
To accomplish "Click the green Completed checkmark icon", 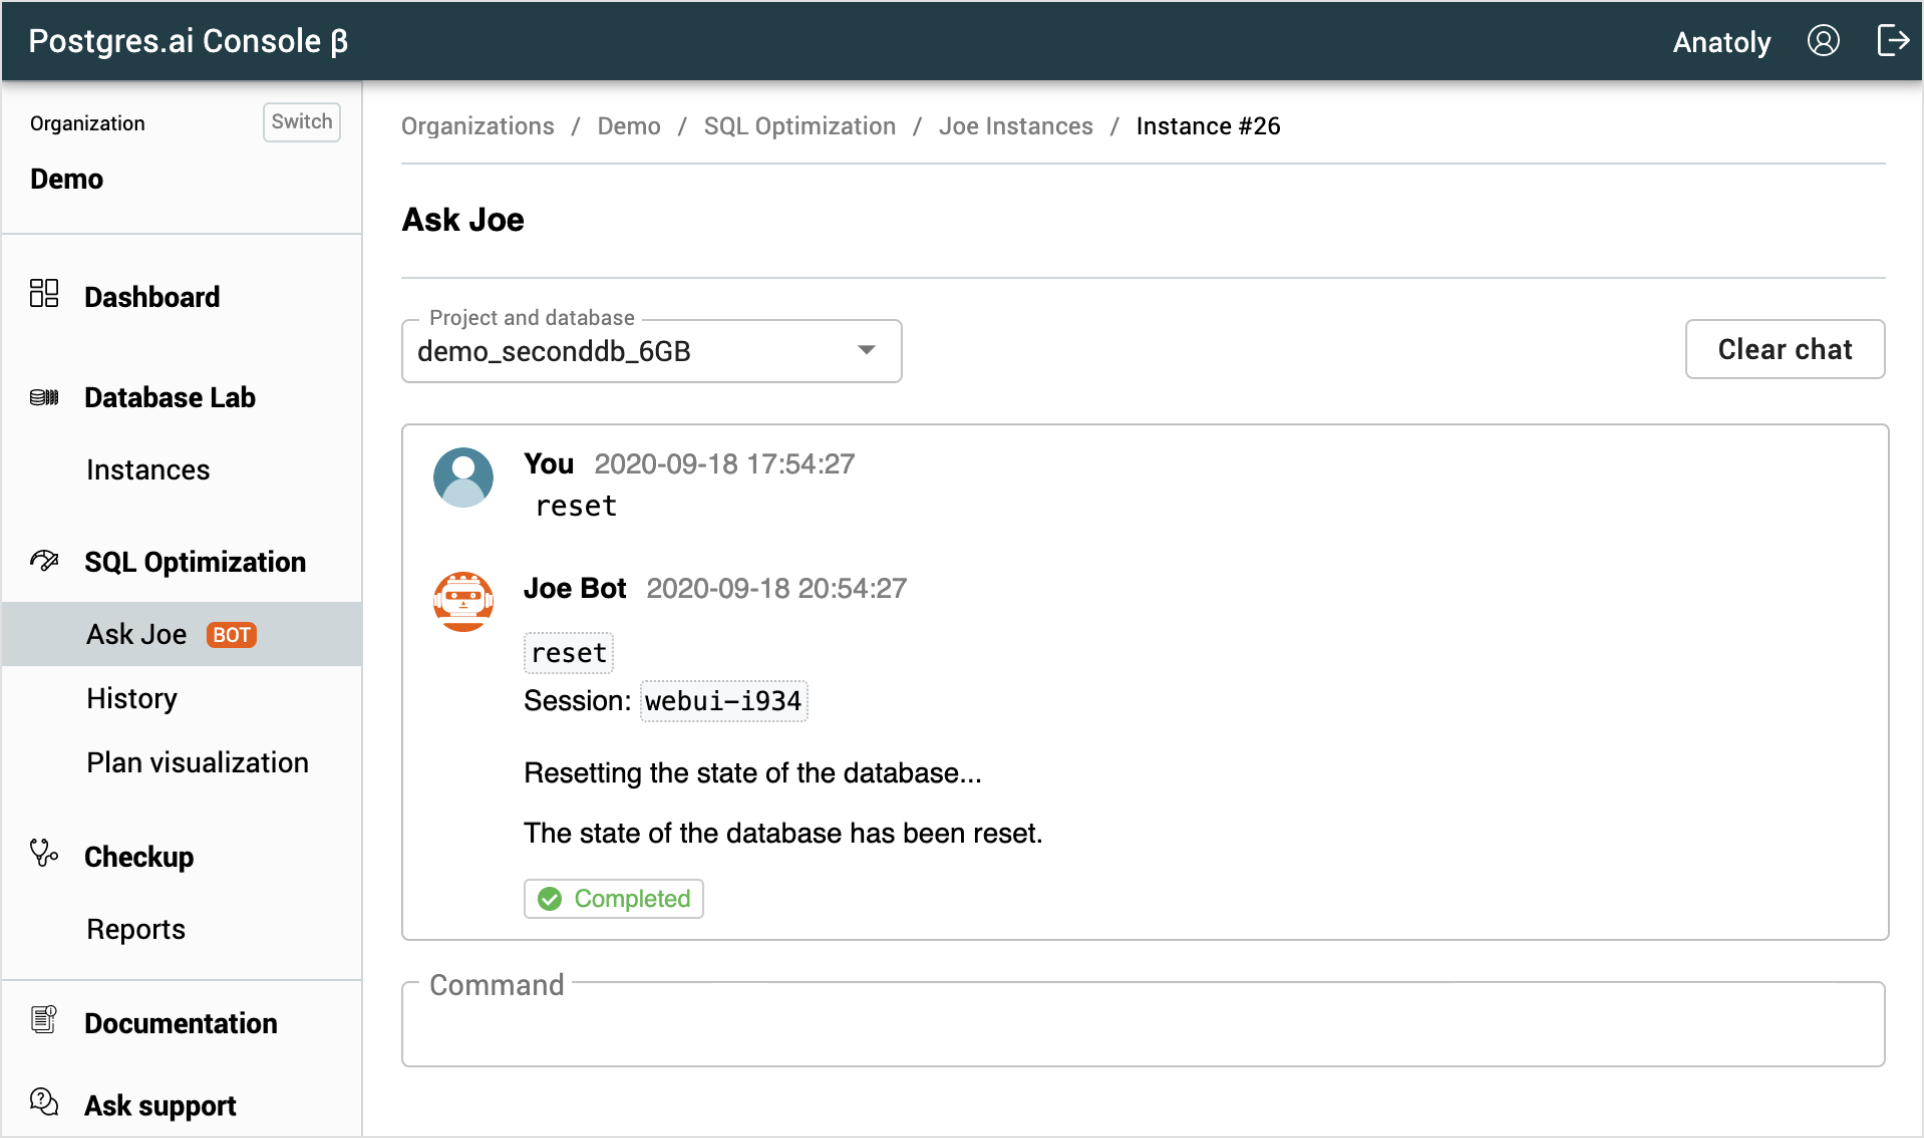I will point(550,899).
